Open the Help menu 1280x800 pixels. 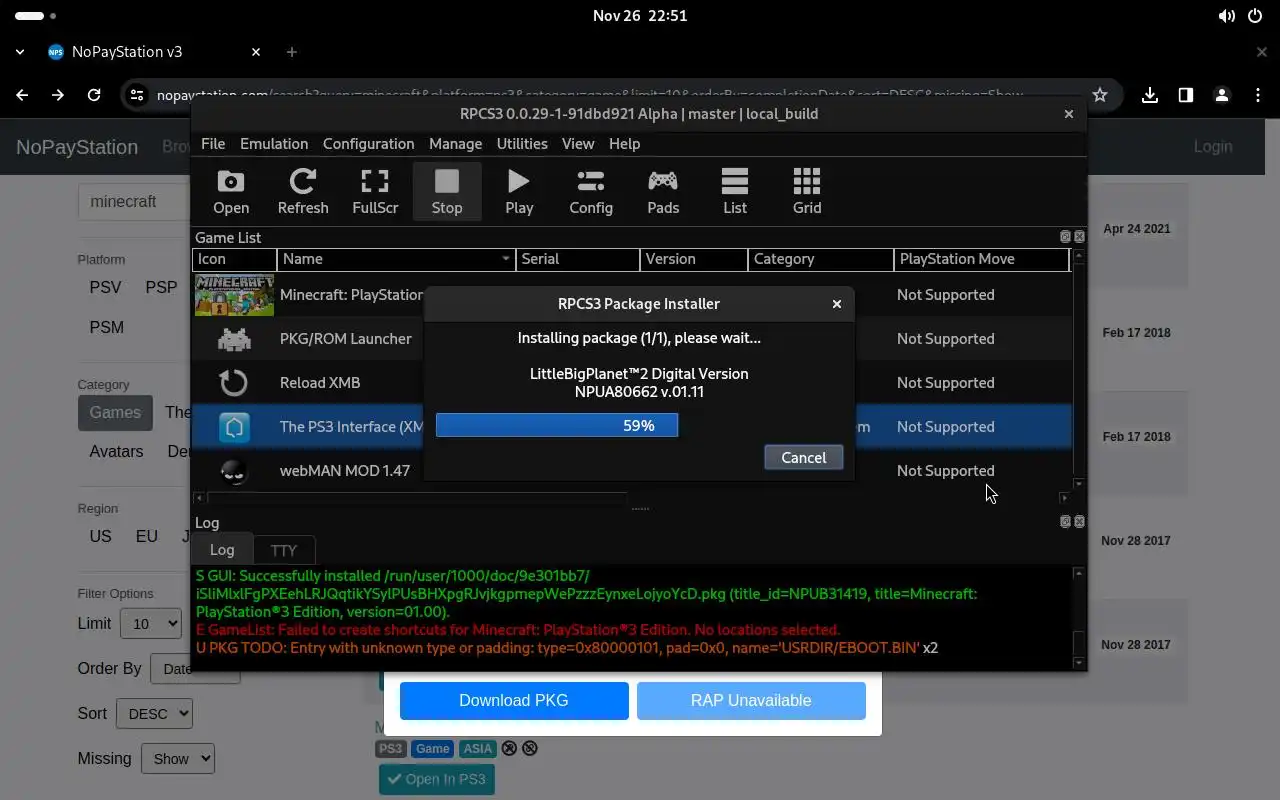coord(624,144)
